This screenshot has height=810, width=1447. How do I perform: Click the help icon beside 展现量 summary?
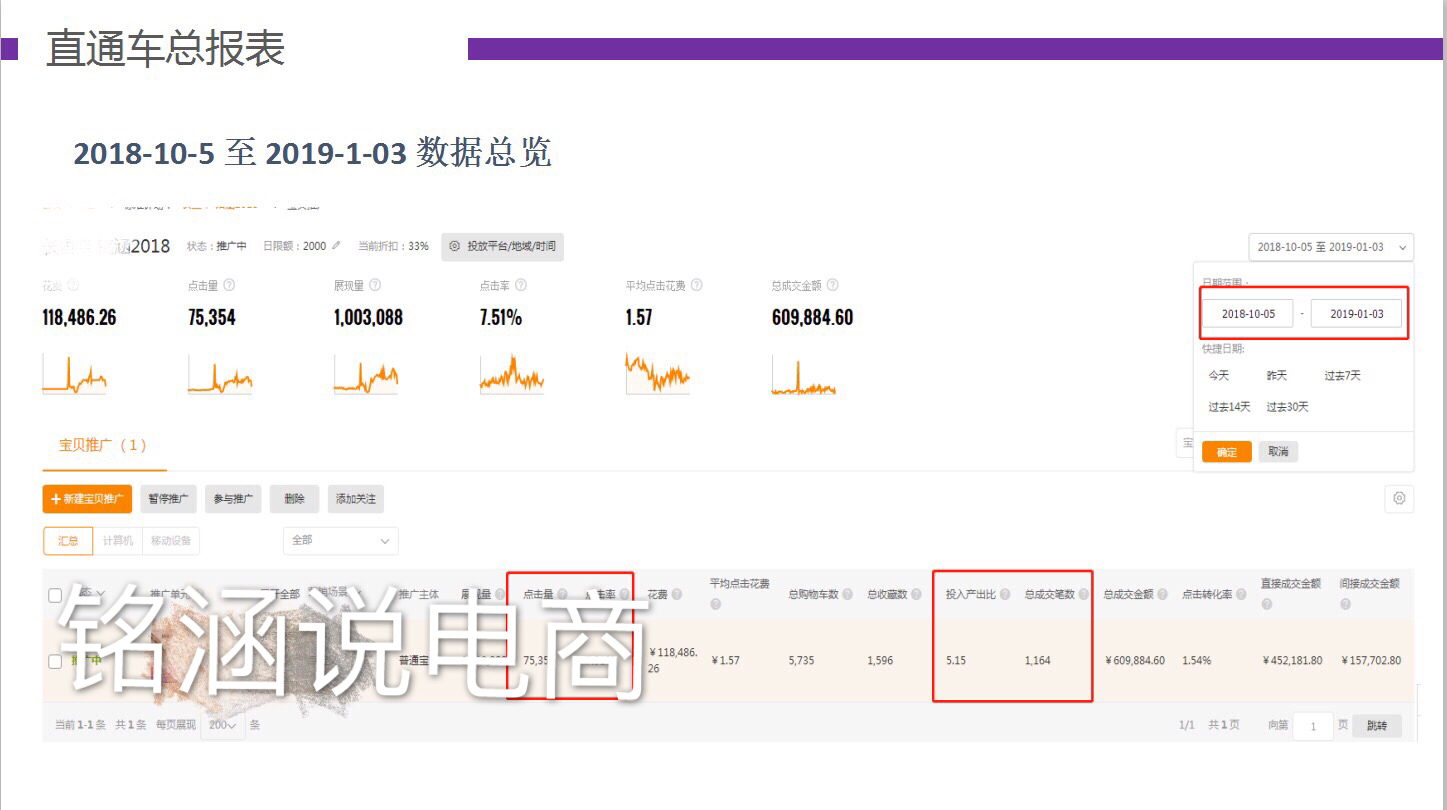click(x=374, y=285)
